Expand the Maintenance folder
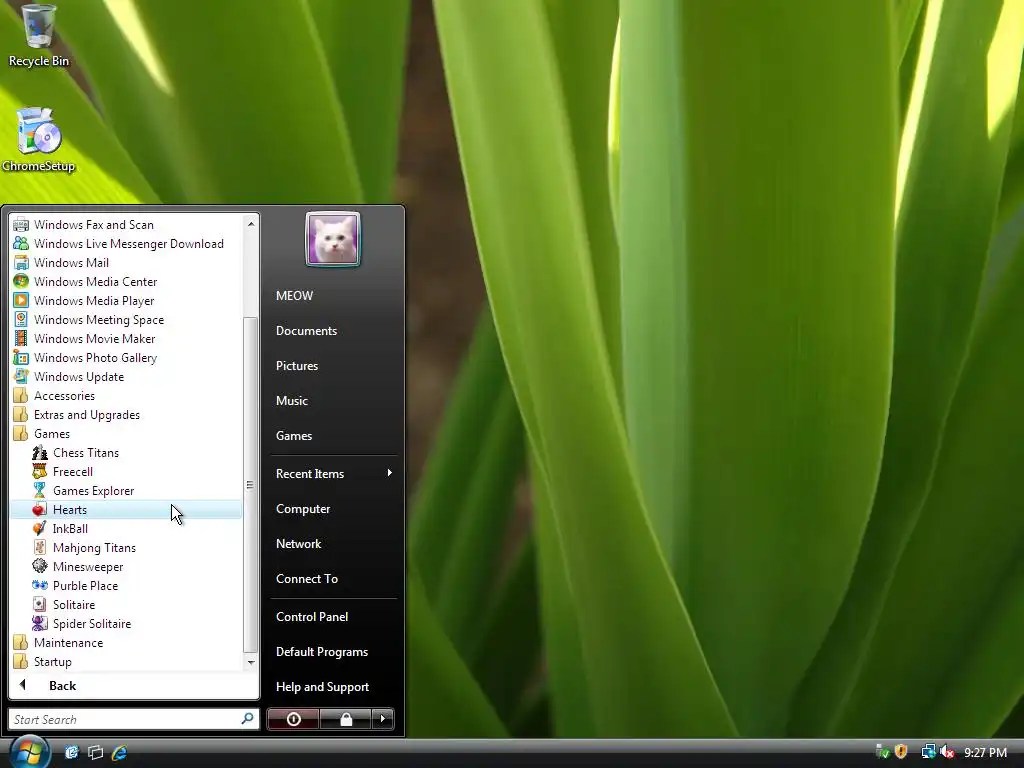 58,643
